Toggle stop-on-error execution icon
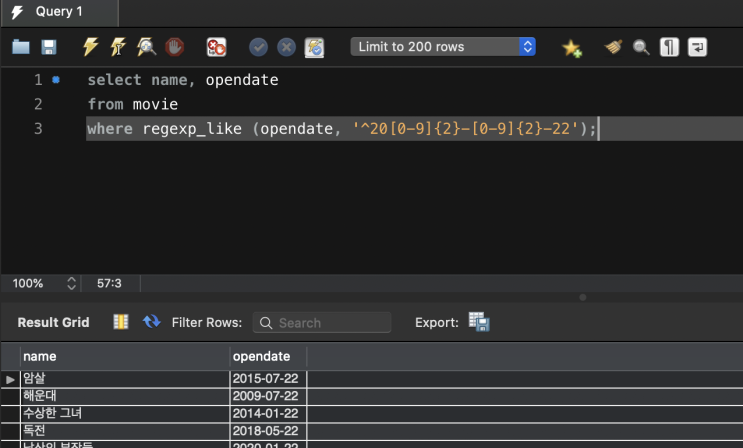 pyautogui.click(x=217, y=47)
